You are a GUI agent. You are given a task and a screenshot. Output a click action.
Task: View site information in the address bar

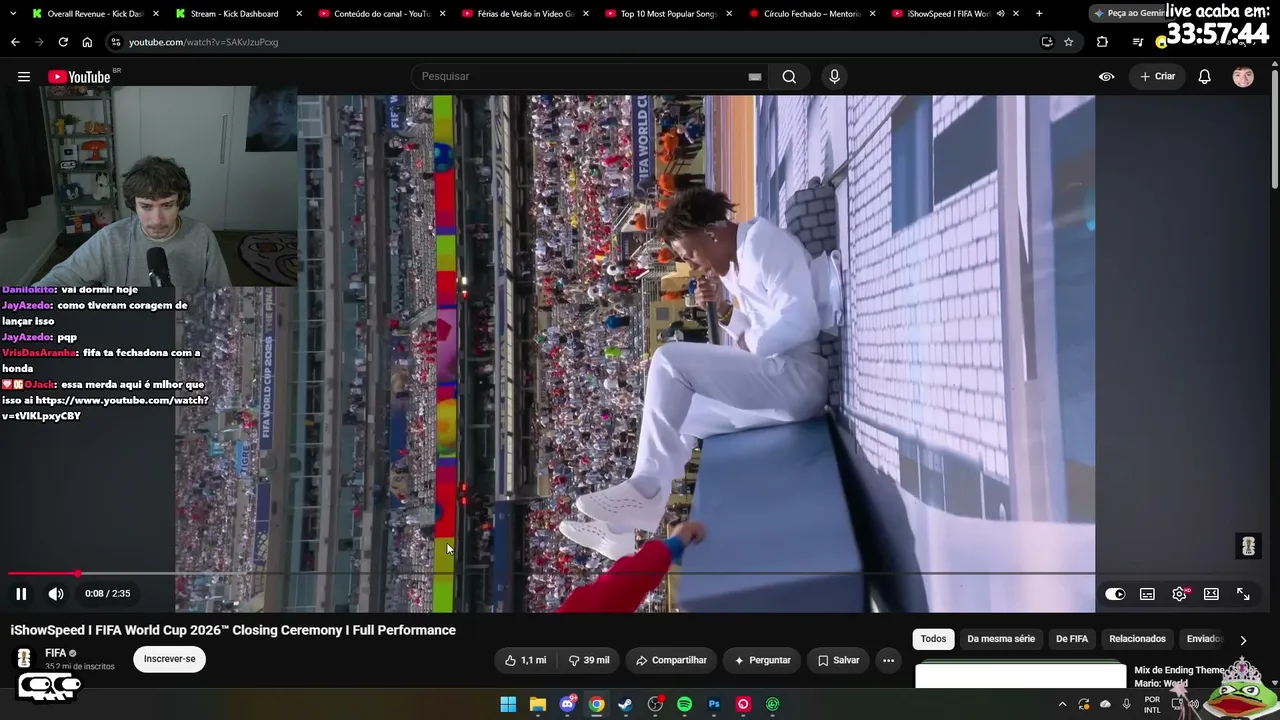click(x=116, y=42)
